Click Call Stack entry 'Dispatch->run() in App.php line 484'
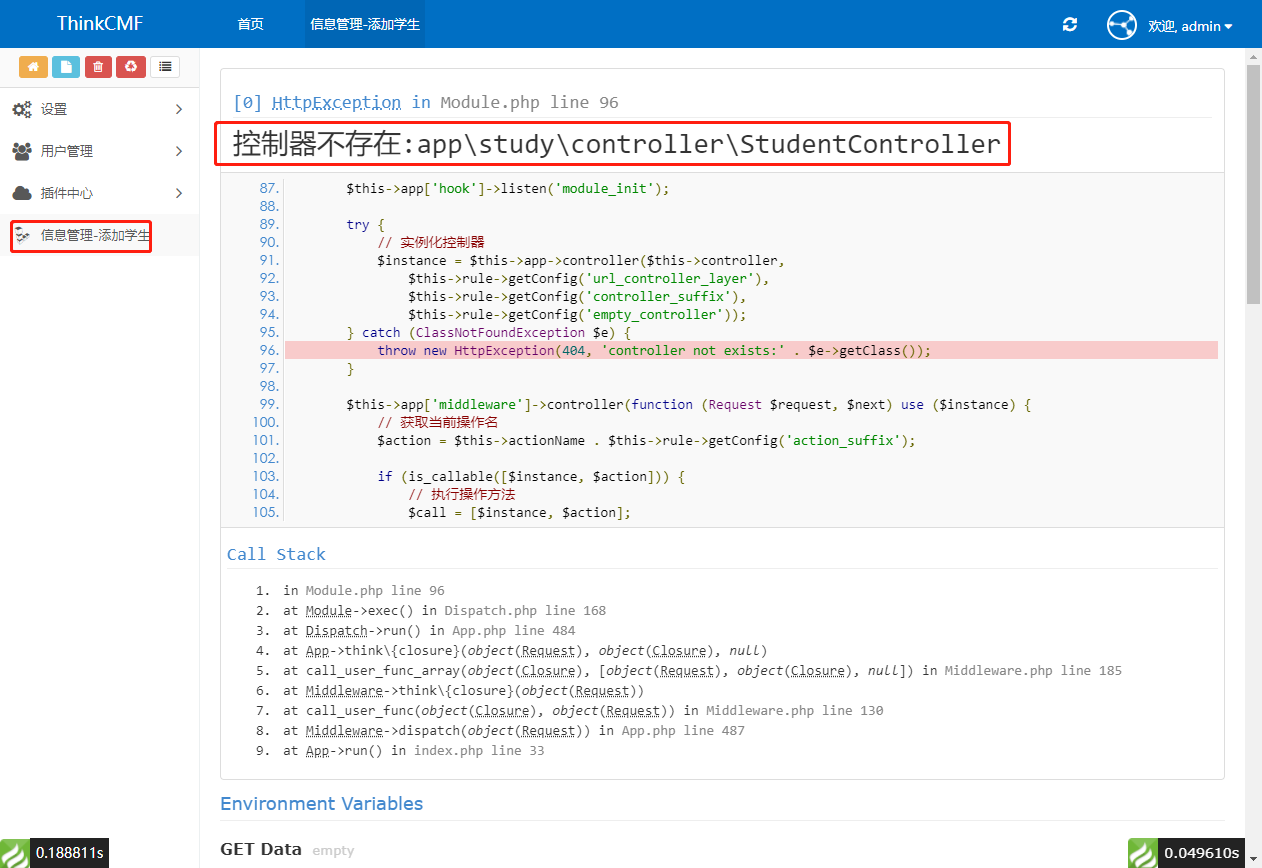Image resolution: width=1262 pixels, height=868 pixels. [x=429, y=630]
